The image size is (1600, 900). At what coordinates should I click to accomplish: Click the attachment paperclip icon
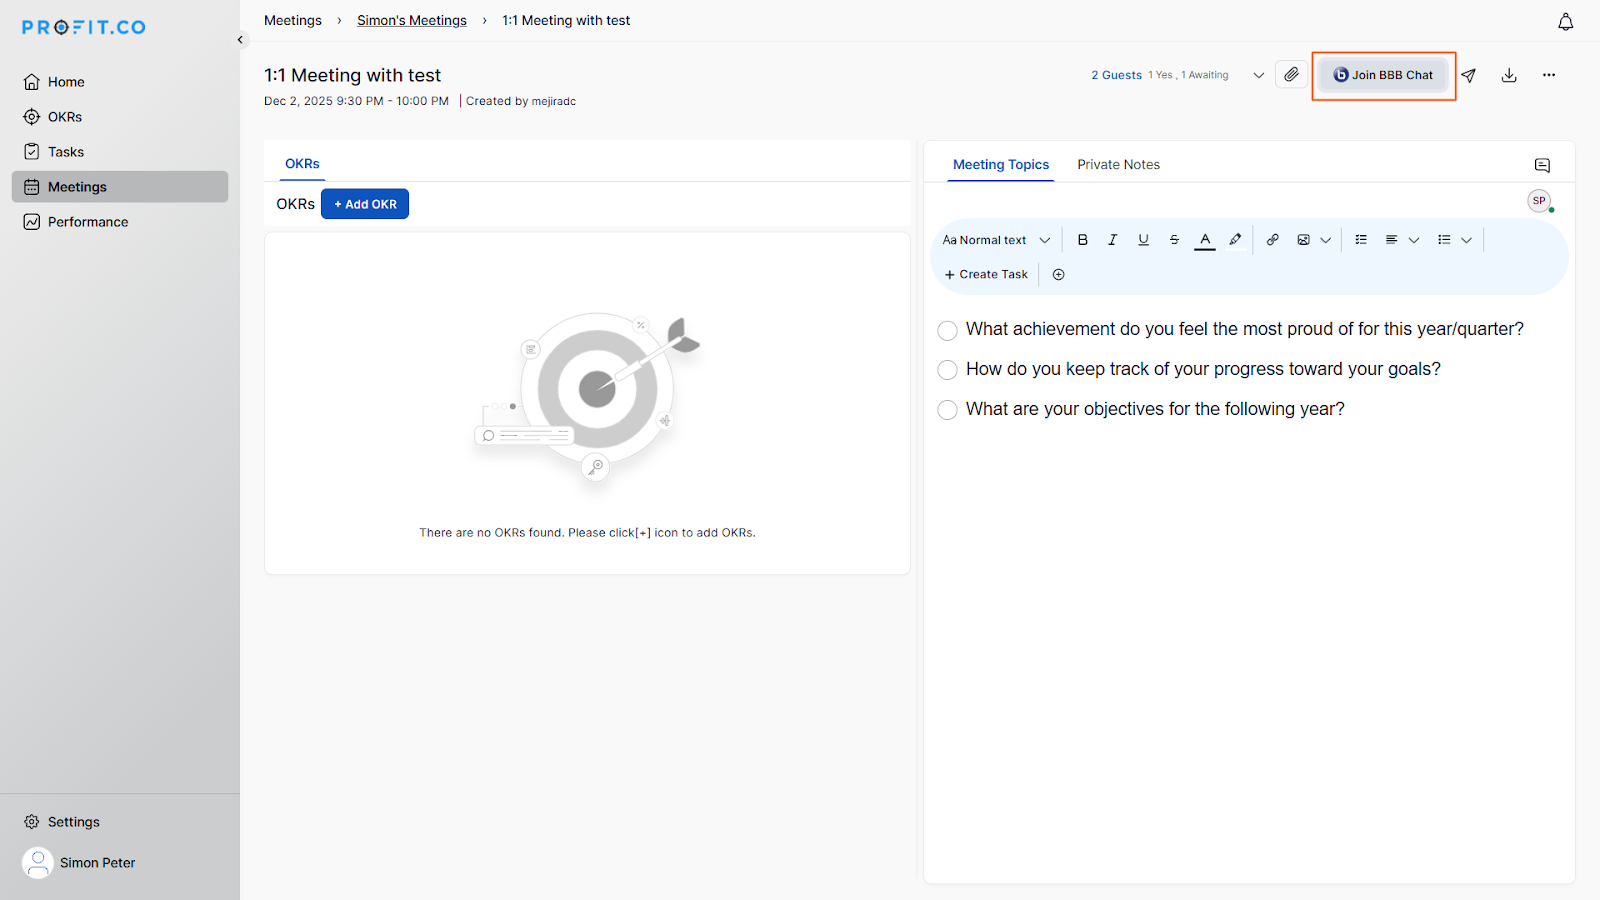(x=1292, y=75)
